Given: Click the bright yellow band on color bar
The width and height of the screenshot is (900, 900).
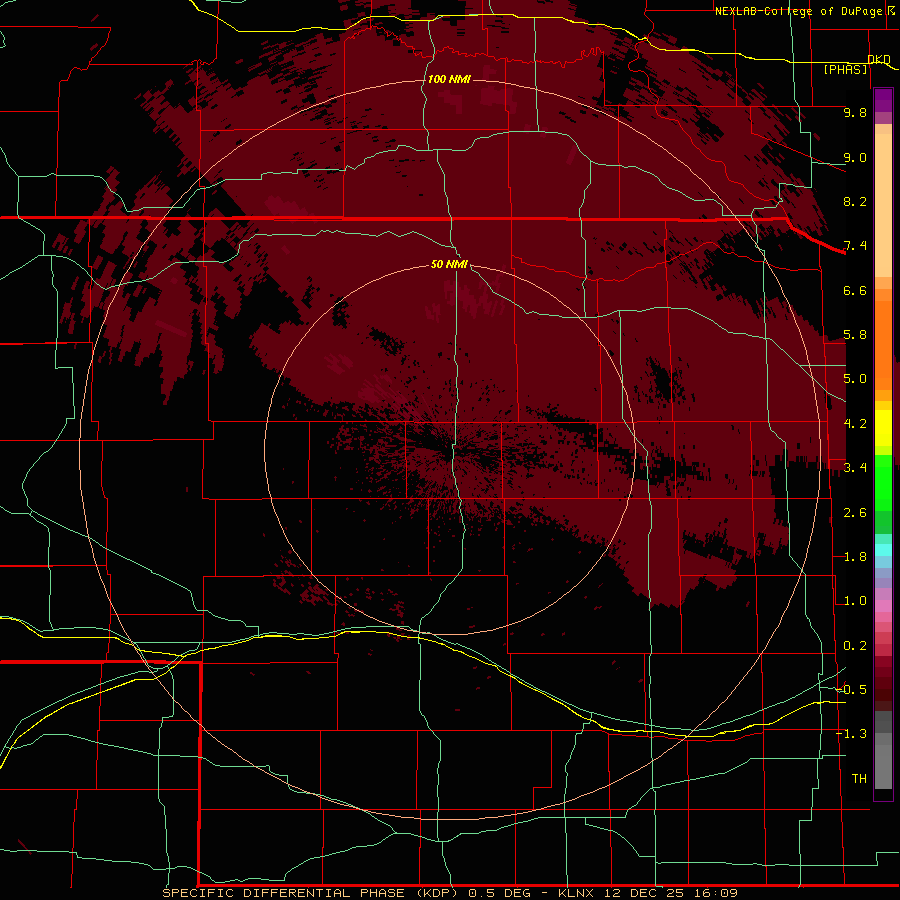Looking at the screenshot, I should pyautogui.click(x=883, y=428).
